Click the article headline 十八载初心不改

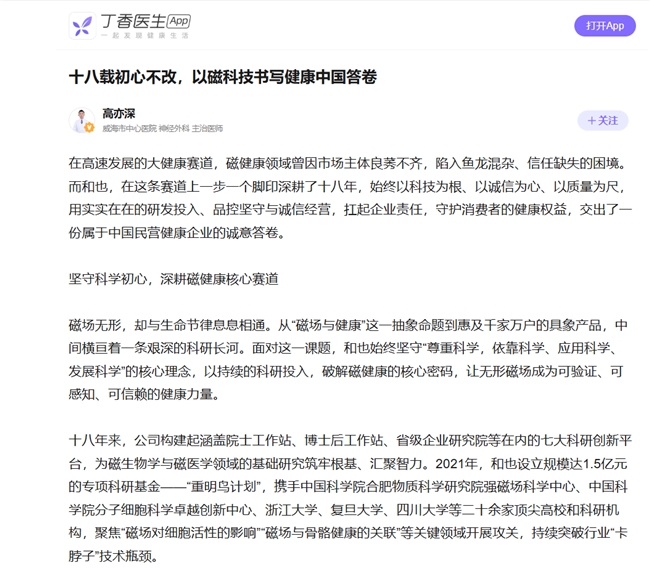[222, 76]
